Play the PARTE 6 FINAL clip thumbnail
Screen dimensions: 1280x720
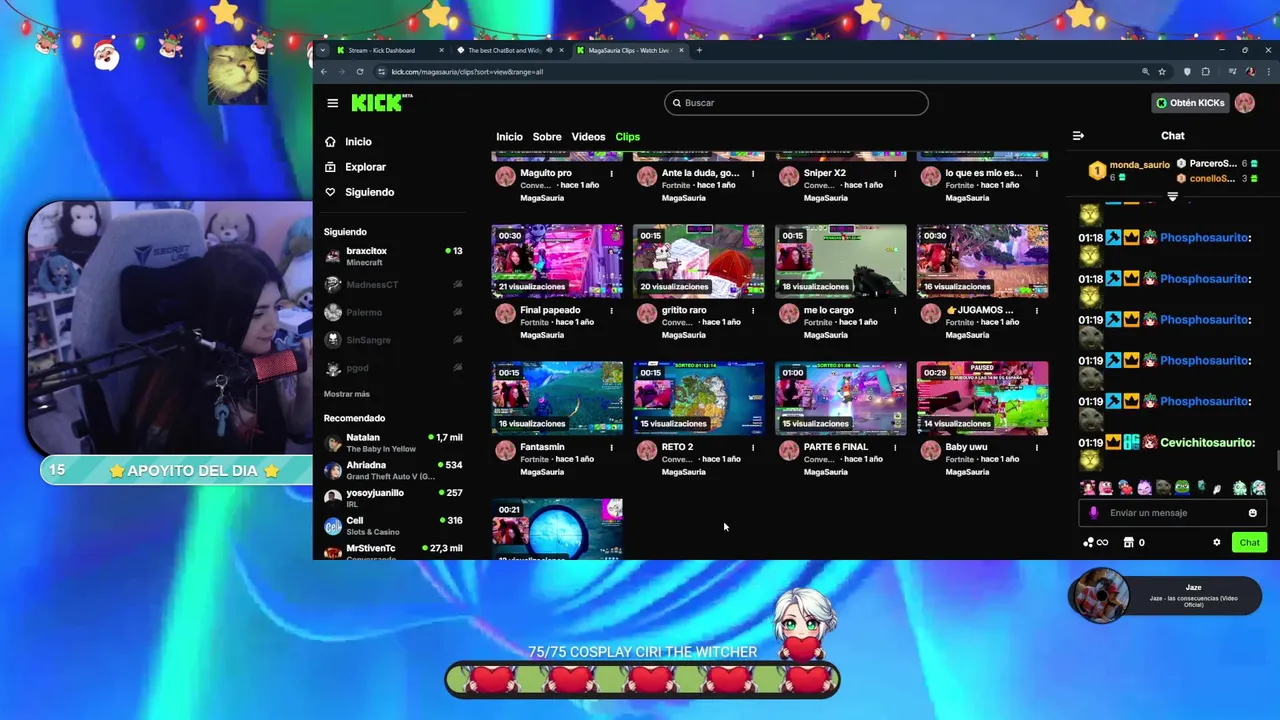[841, 398]
